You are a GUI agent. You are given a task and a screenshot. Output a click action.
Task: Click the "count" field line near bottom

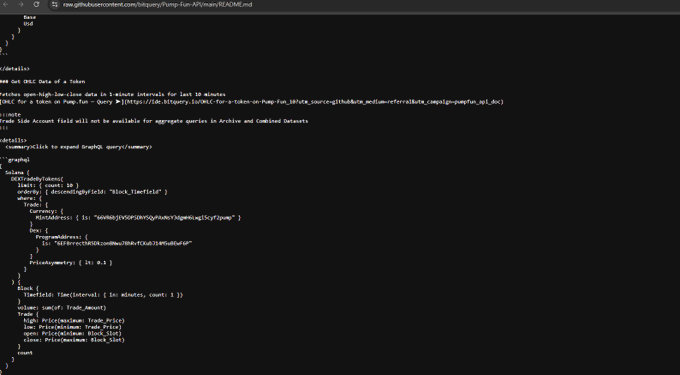click(x=25, y=353)
